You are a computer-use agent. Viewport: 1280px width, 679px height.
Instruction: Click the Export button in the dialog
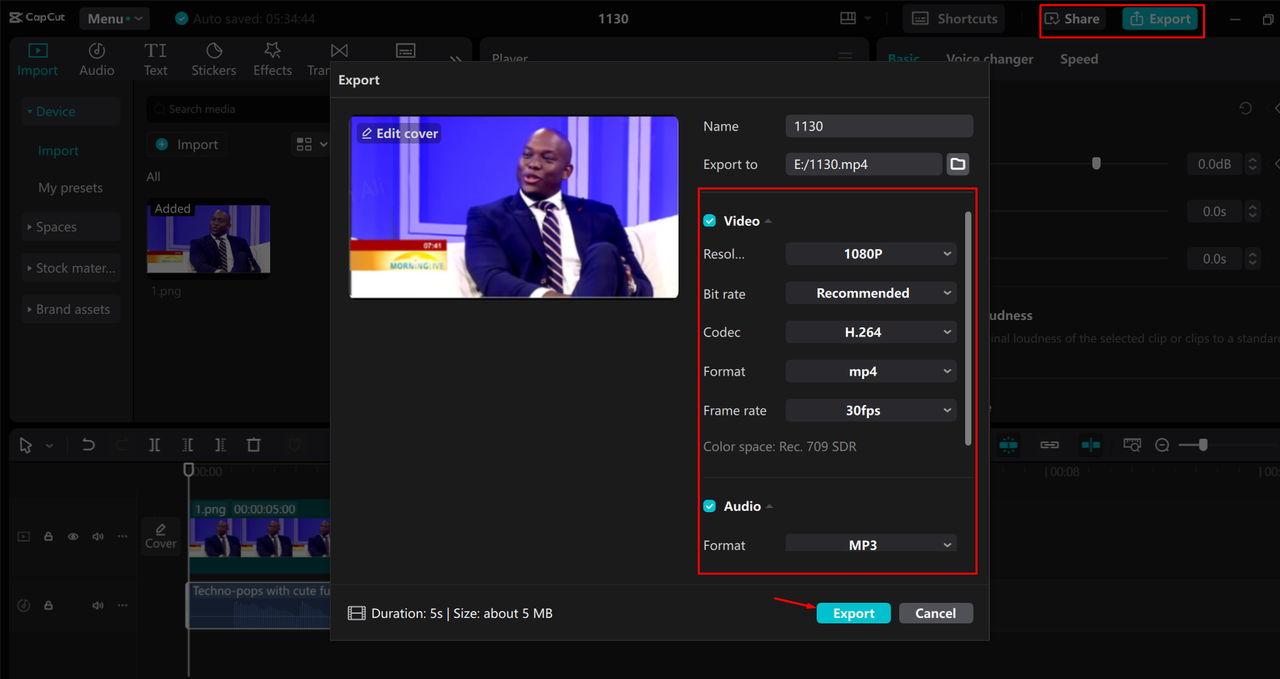(853, 613)
